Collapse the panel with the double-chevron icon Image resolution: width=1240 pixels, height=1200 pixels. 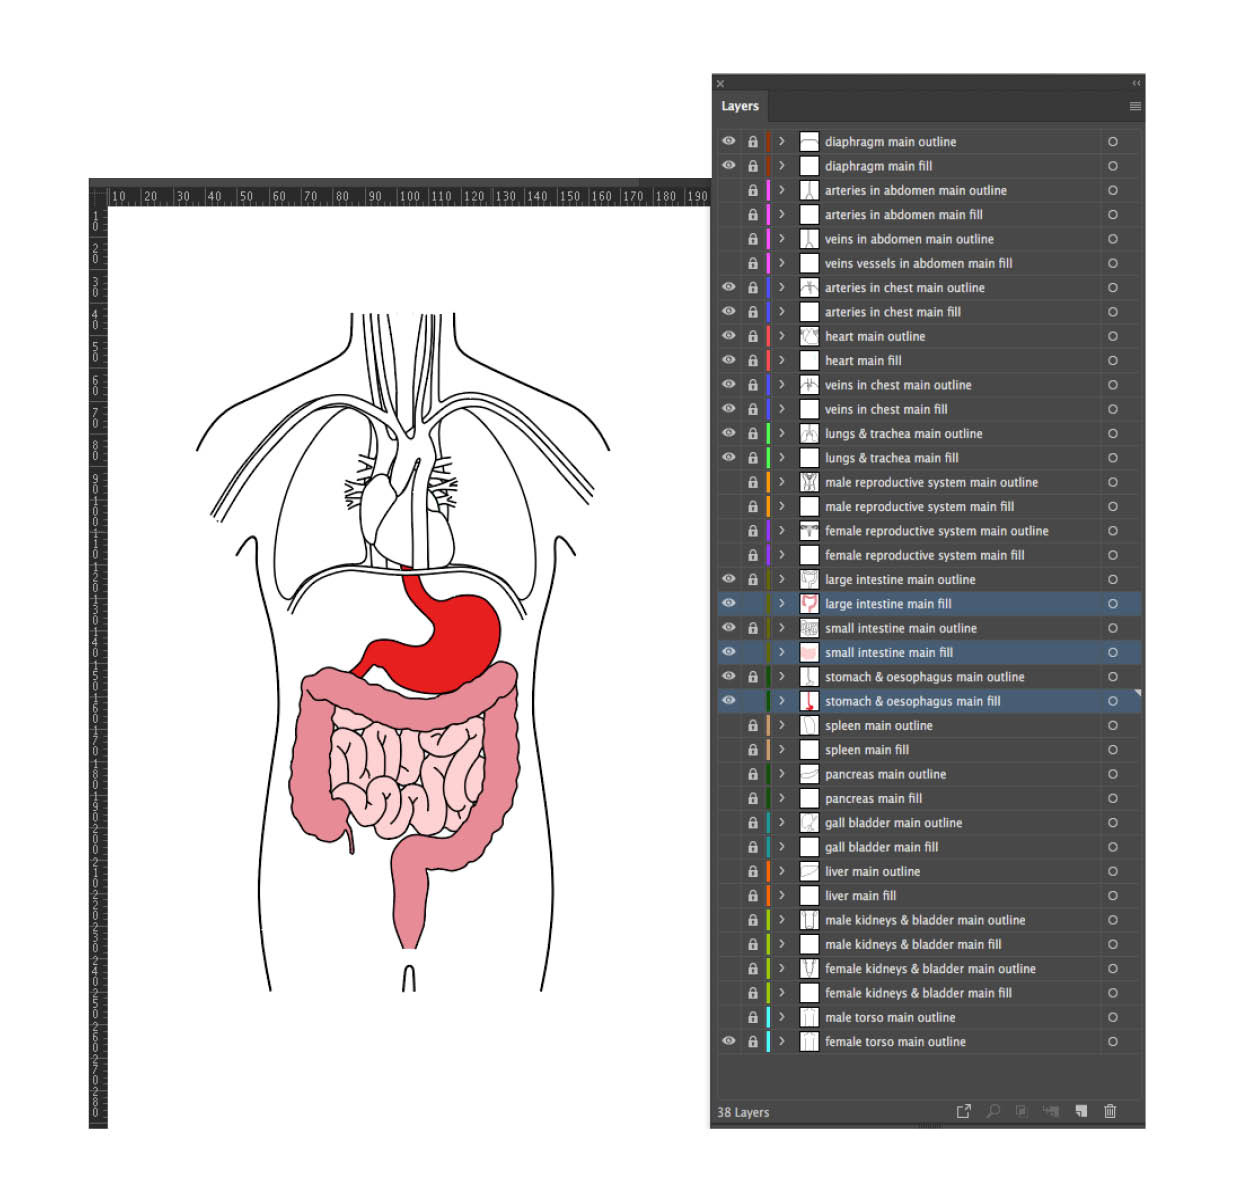point(1135,83)
